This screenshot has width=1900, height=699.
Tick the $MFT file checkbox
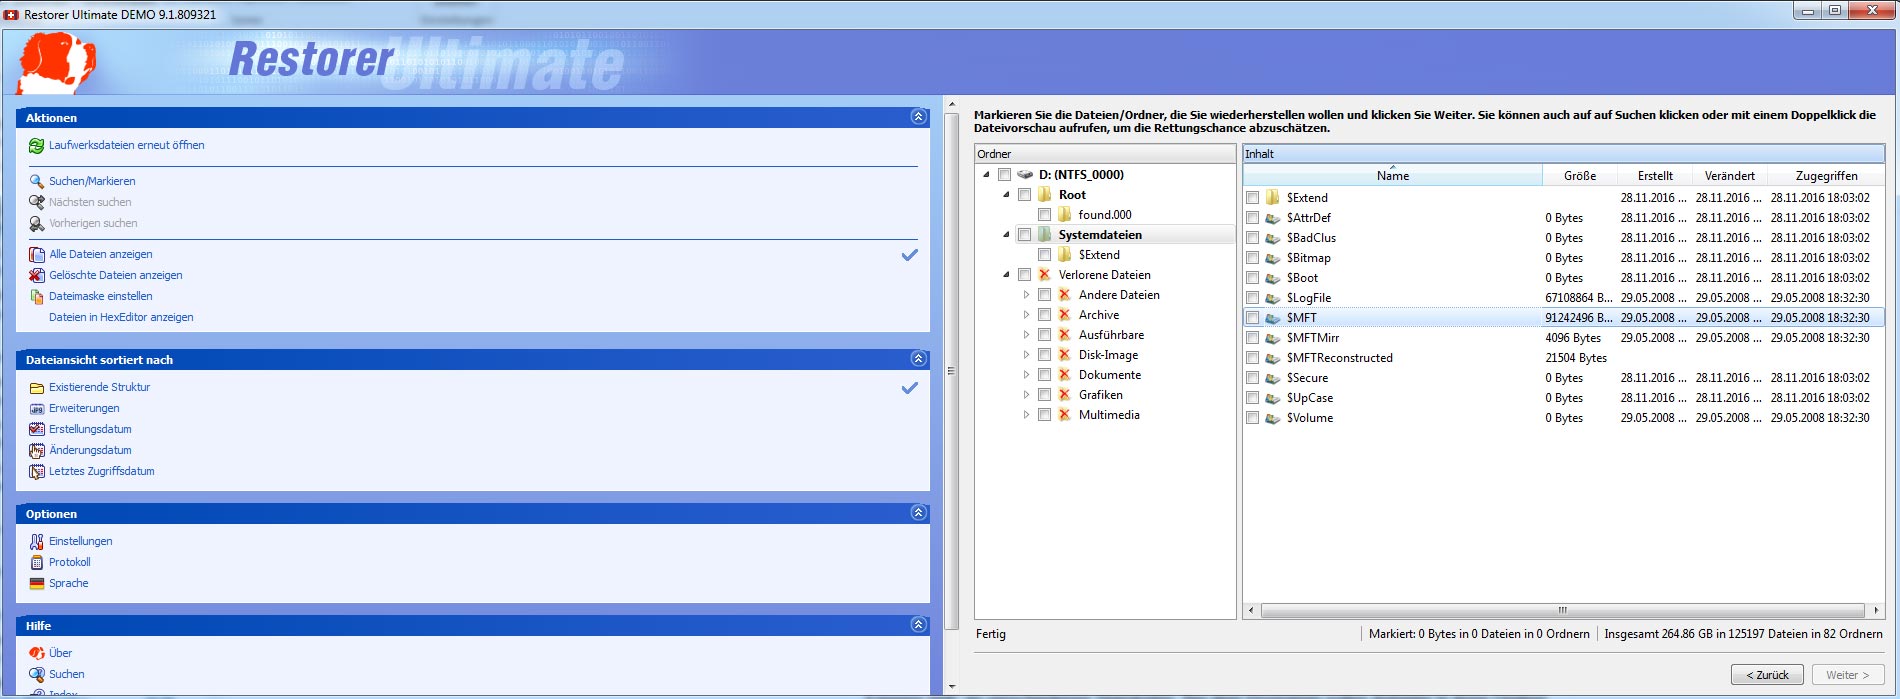[1252, 318]
